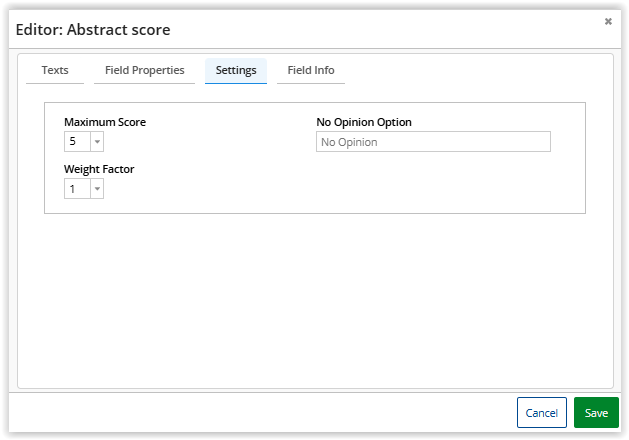Click the Weight Factor value showing 1

coord(76,189)
